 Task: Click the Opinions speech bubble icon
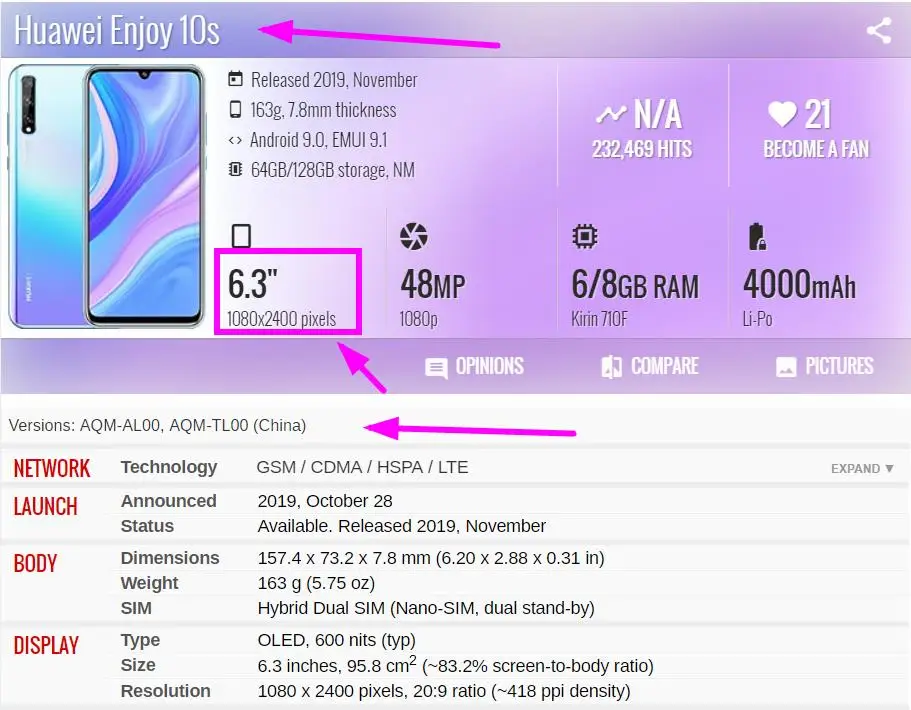click(x=436, y=368)
